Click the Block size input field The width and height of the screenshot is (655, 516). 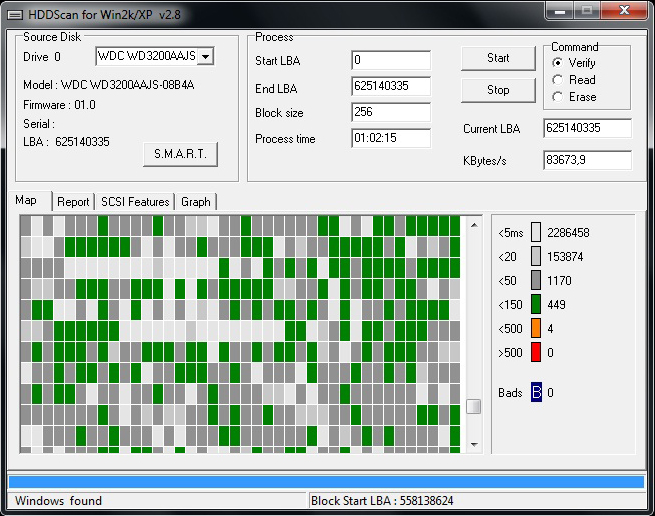pyautogui.click(x=391, y=112)
